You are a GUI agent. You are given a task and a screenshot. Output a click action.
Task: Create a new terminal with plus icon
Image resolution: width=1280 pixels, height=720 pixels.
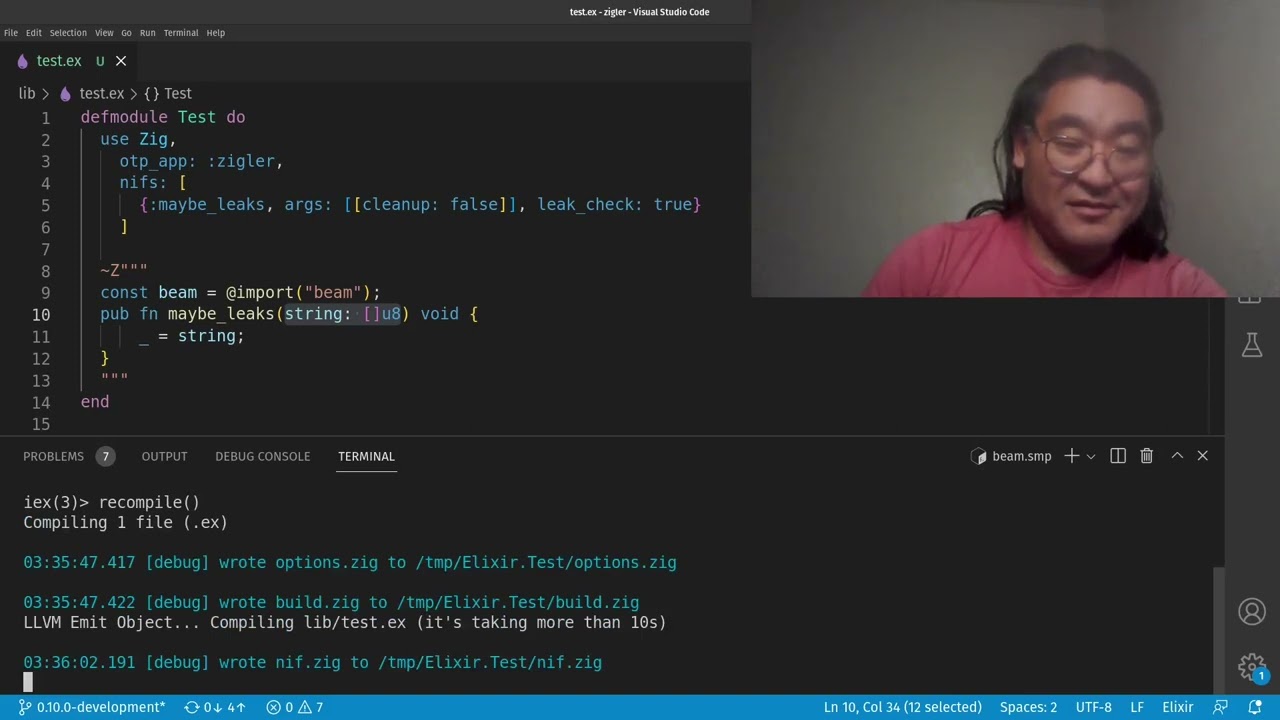point(1071,456)
